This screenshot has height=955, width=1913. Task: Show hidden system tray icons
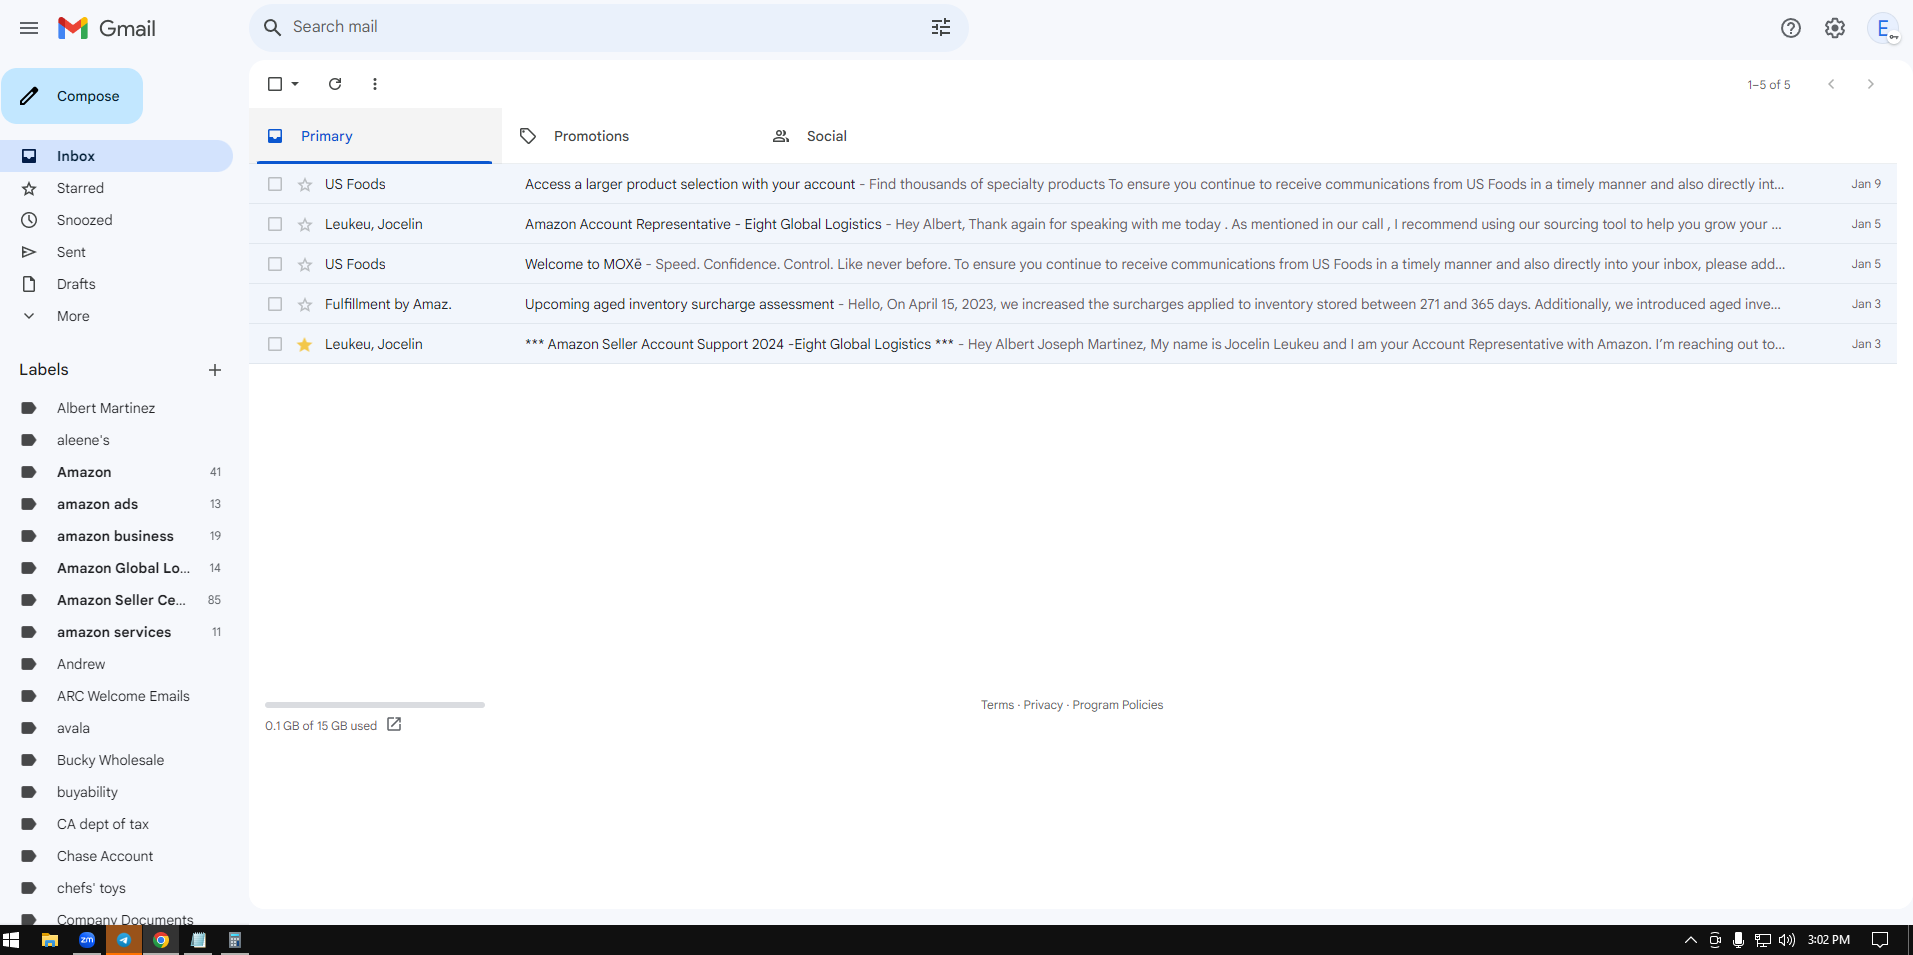click(1691, 940)
